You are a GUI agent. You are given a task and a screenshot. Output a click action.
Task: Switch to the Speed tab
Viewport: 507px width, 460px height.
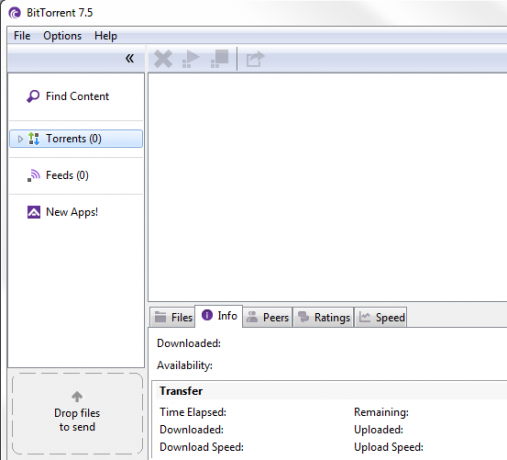coord(381,317)
